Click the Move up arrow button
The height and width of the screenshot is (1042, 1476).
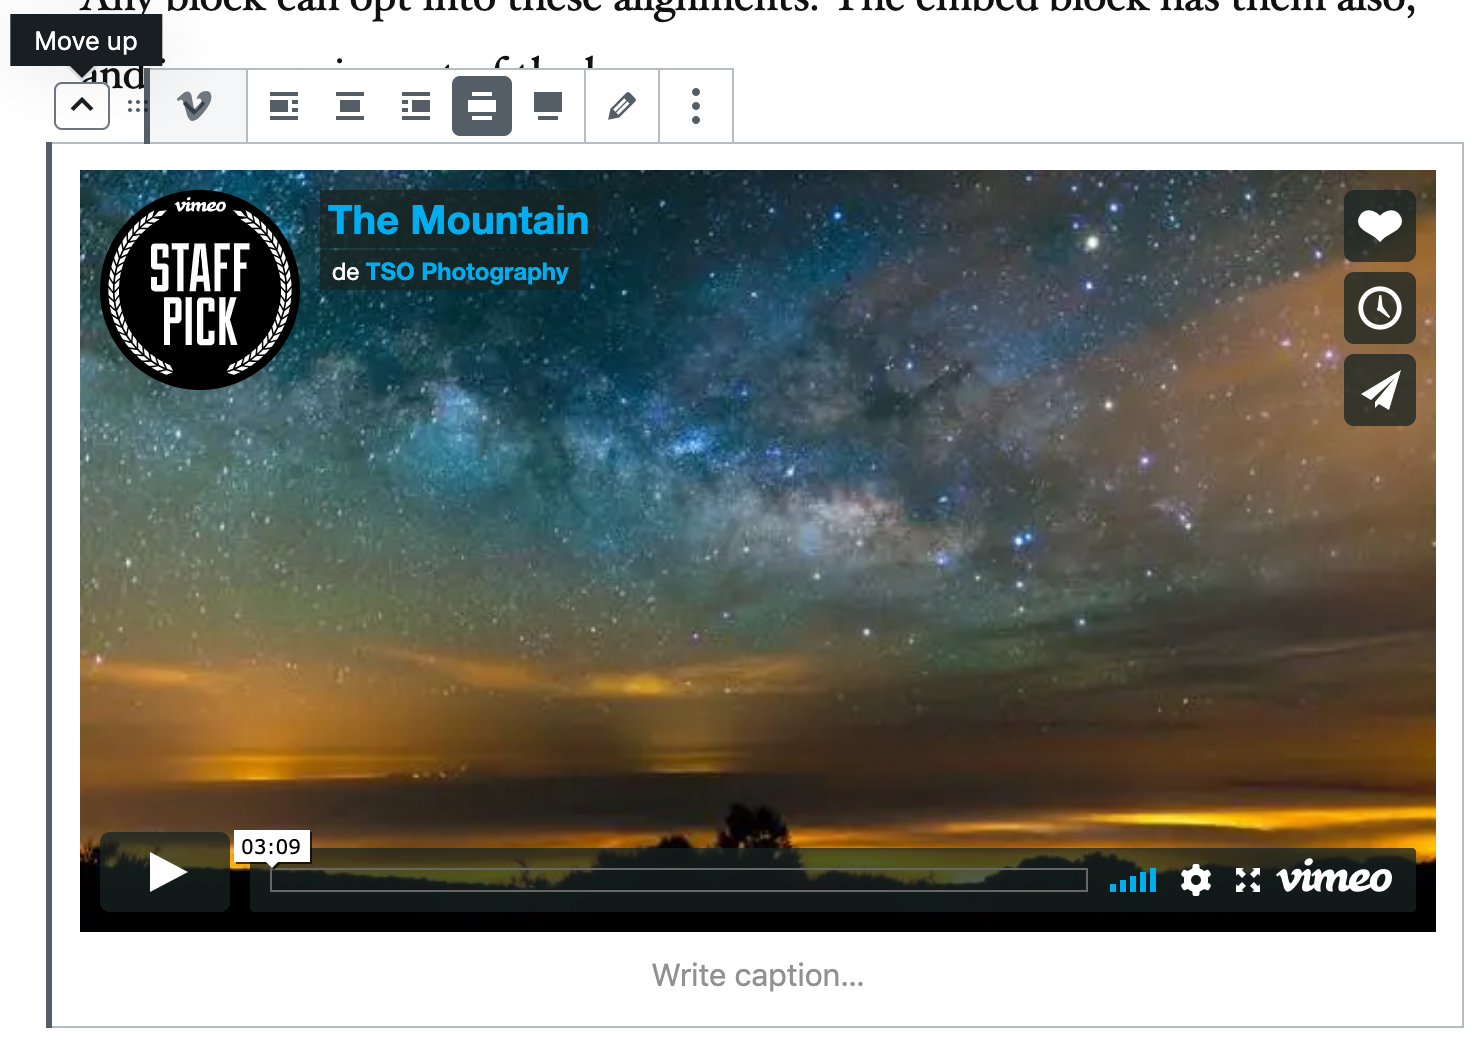tap(82, 106)
